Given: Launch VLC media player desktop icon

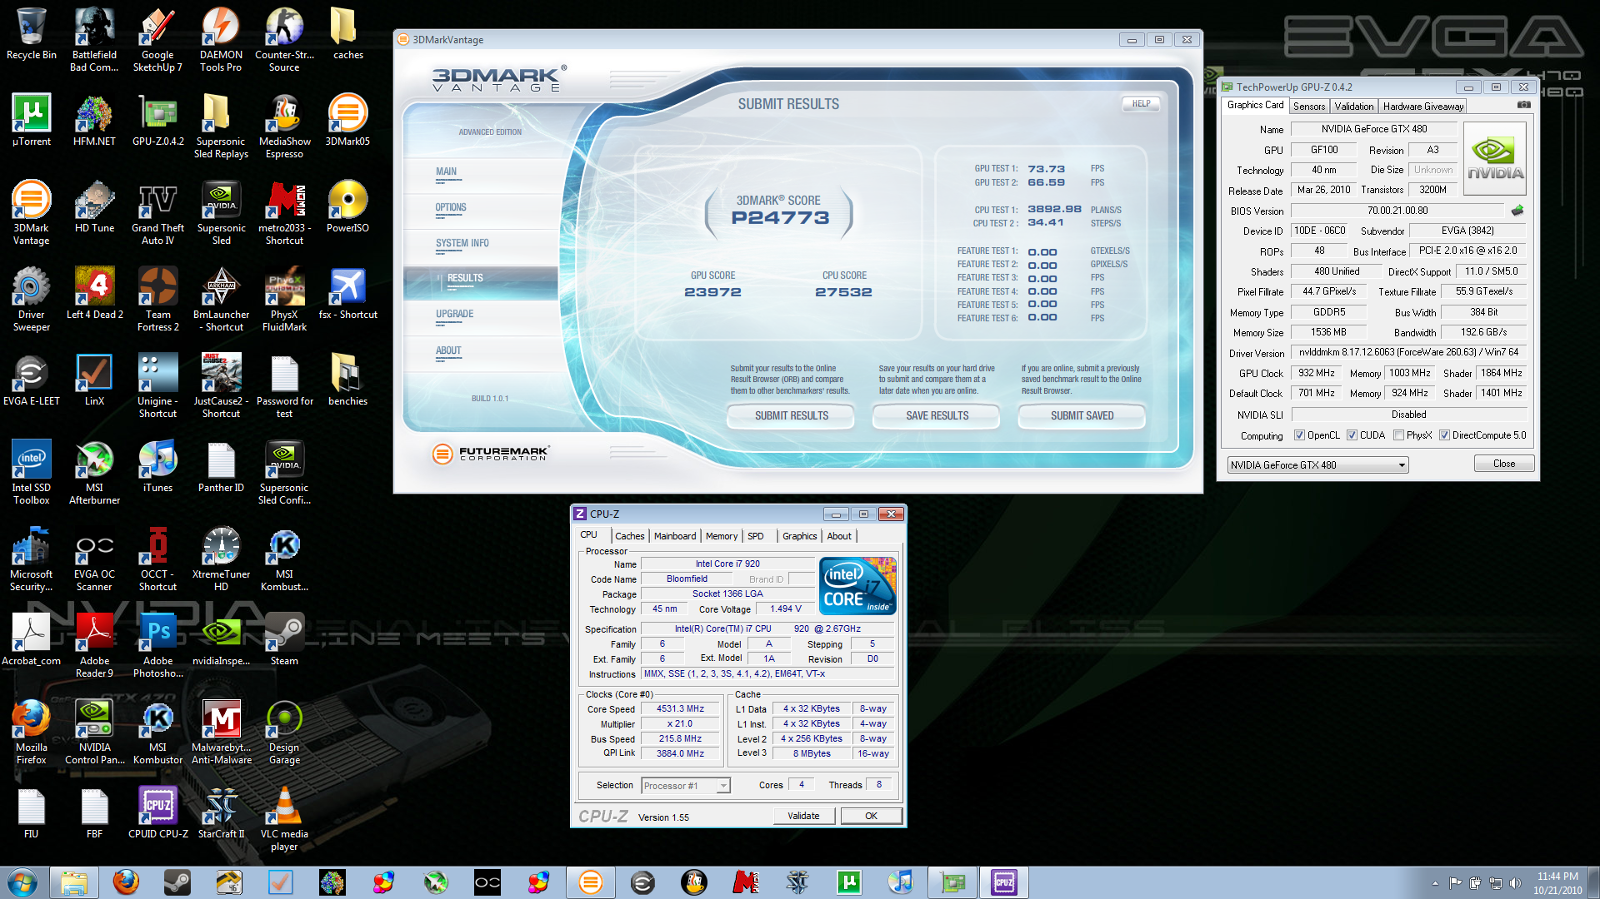Looking at the screenshot, I should point(284,819).
